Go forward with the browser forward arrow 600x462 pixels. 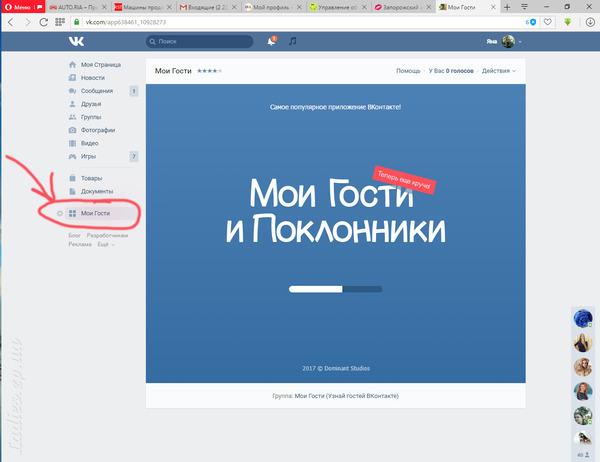[x=28, y=22]
